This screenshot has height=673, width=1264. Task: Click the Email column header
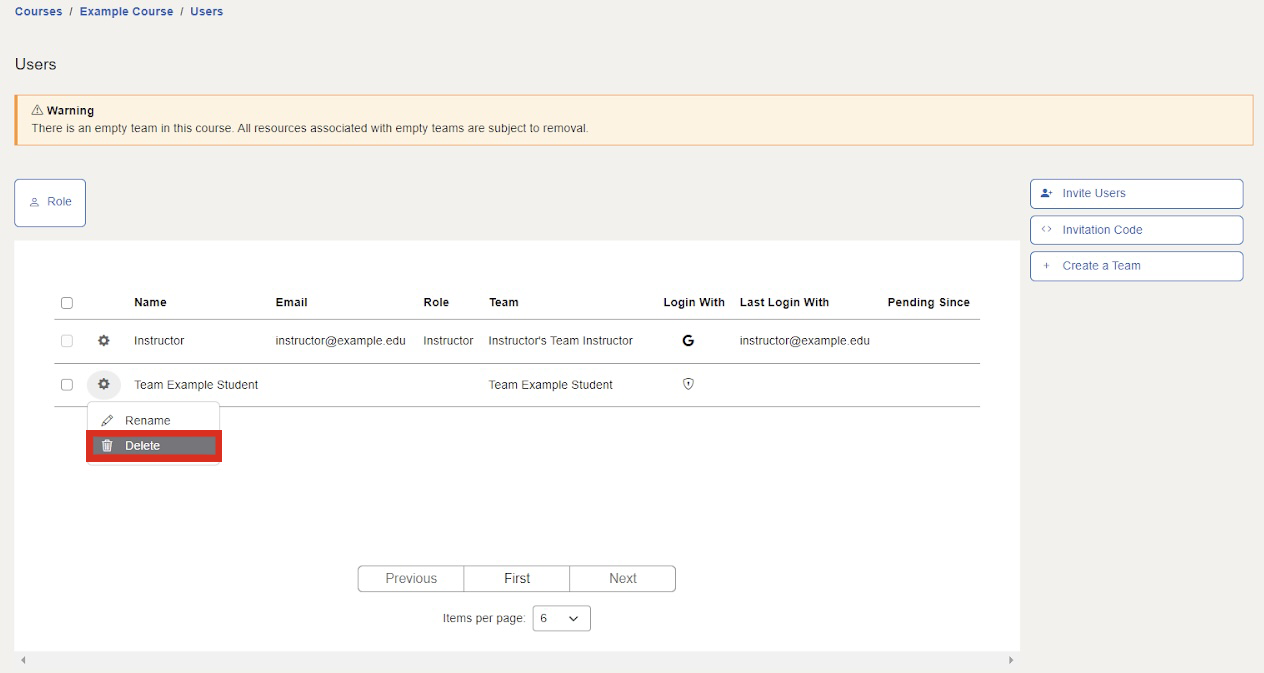[291, 302]
